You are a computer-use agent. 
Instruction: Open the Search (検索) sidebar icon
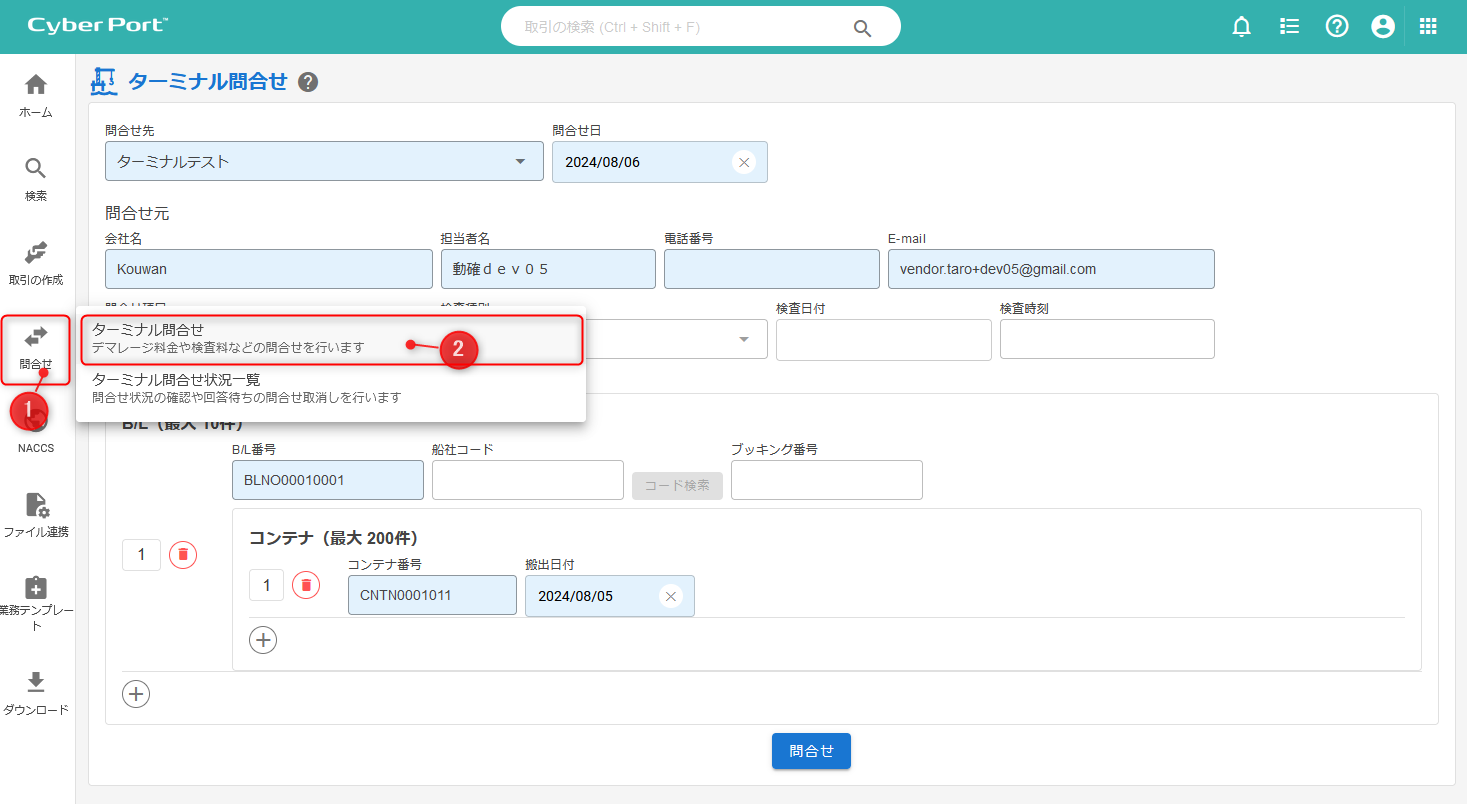36,170
